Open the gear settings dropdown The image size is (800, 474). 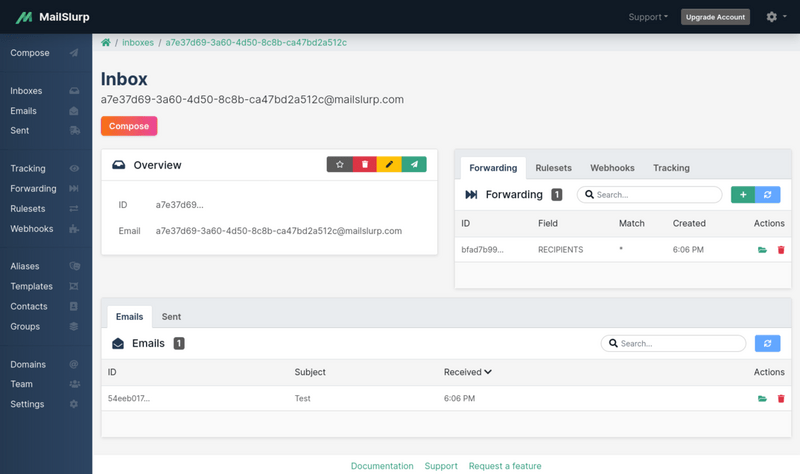point(776,17)
